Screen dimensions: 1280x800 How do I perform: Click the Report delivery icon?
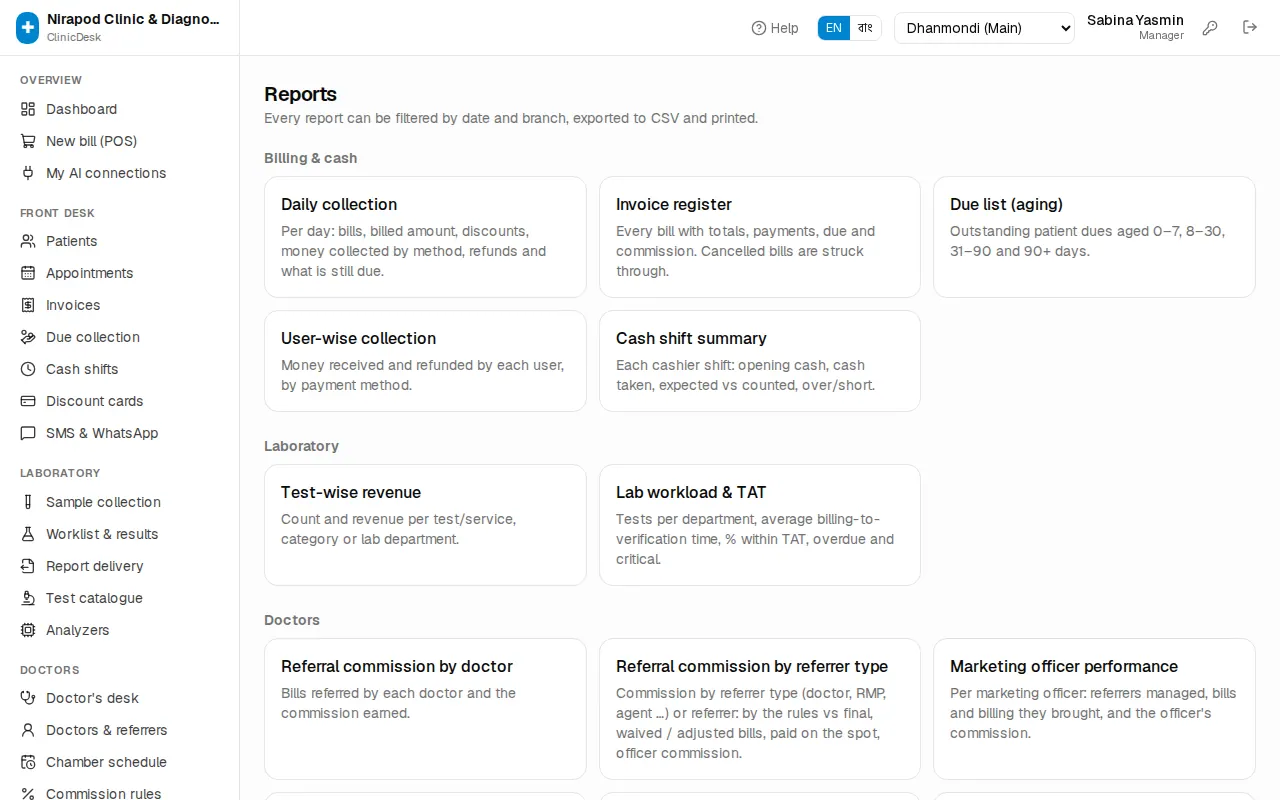pyautogui.click(x=28, y=566)
